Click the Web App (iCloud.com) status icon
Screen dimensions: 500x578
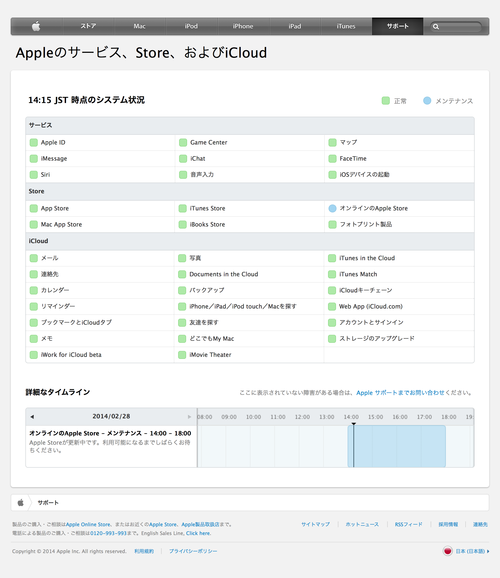(x=332, y=306)
